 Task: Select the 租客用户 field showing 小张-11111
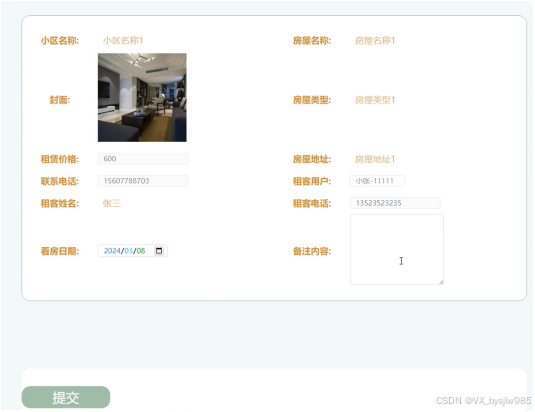click(x=377, y=181)
